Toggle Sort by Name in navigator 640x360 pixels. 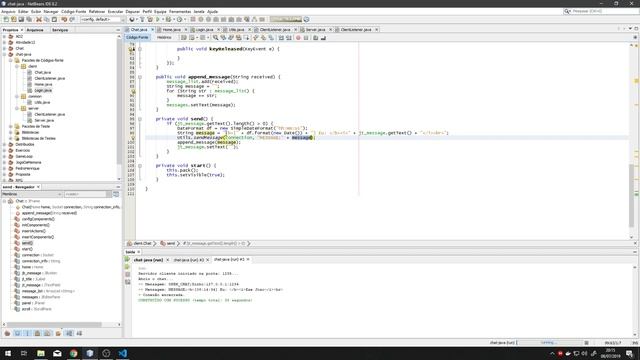[69, 333]
